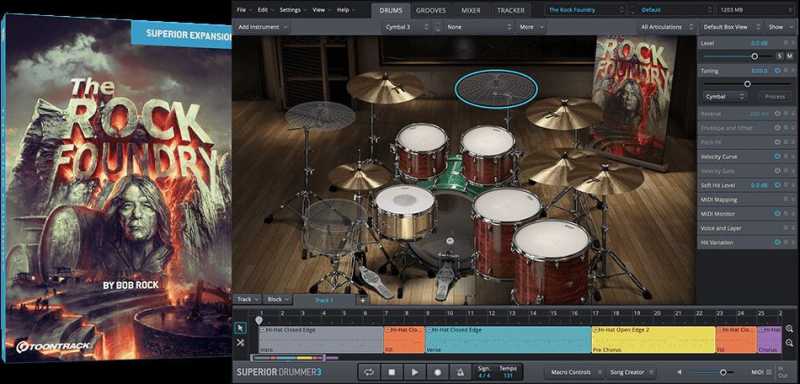Adjust the master volume slider
Viewport: 800px width, 384px height.
pyautogui.click(x=722, y=373)
